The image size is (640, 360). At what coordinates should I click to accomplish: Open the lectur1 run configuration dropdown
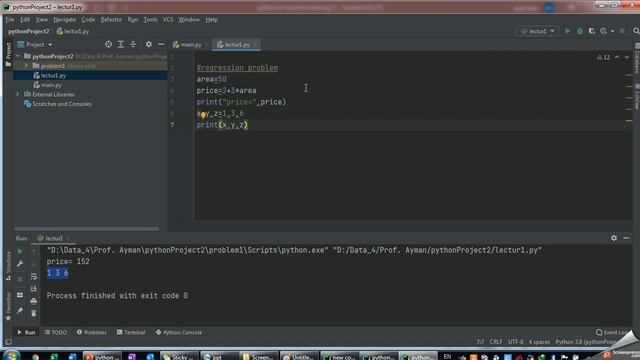point(538,31)
